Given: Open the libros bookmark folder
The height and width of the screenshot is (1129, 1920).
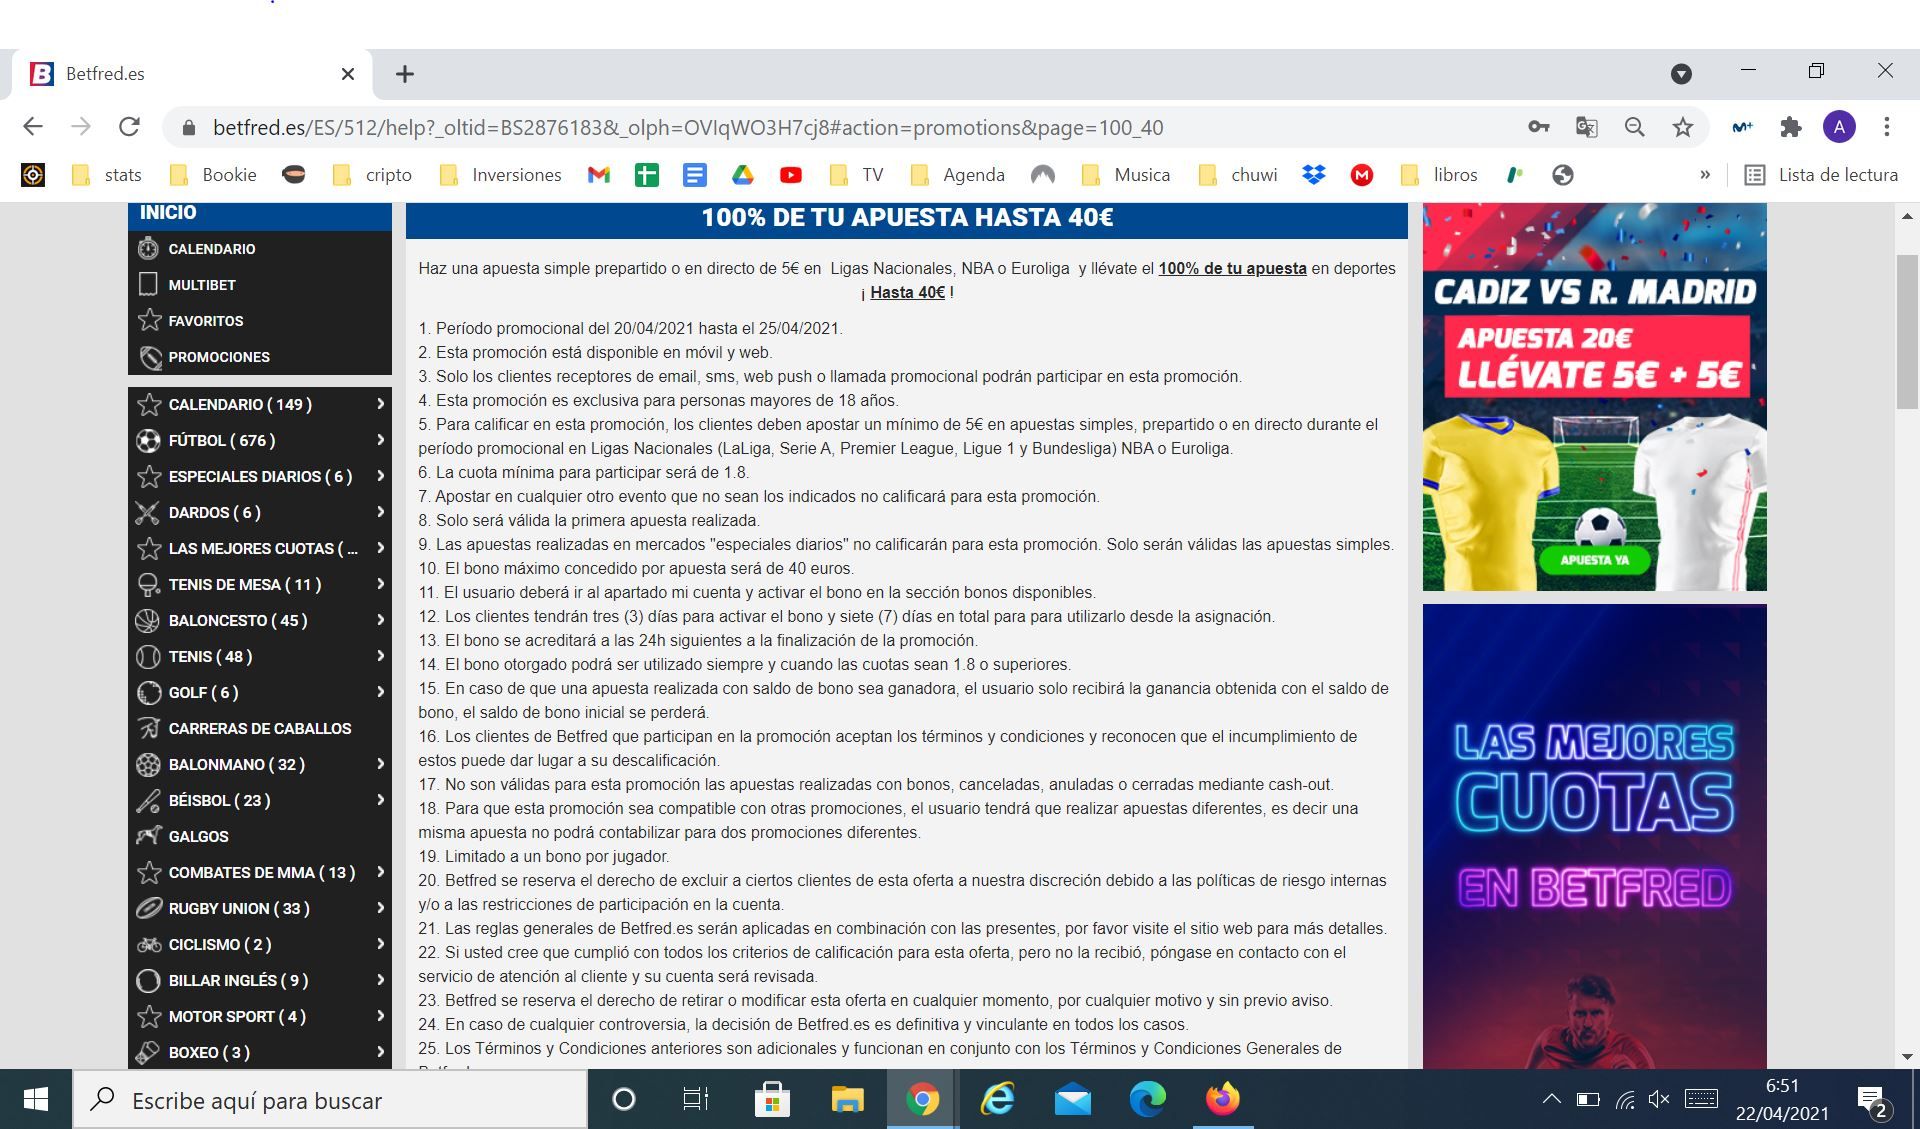Looking at the screenshot, I should (x=1439, y=175).
